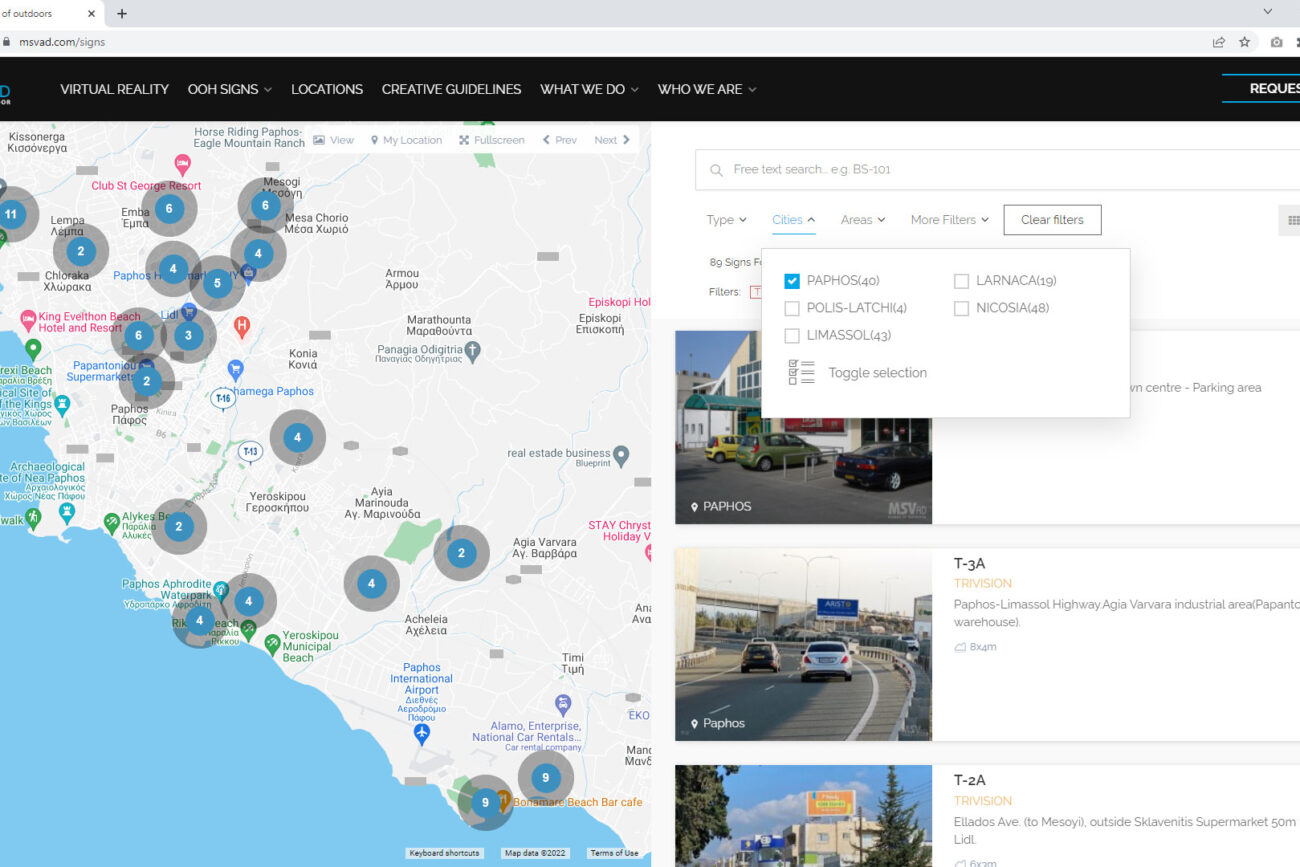
Task: Click the Toggle selection checklist icon
Action: point(801,373)
